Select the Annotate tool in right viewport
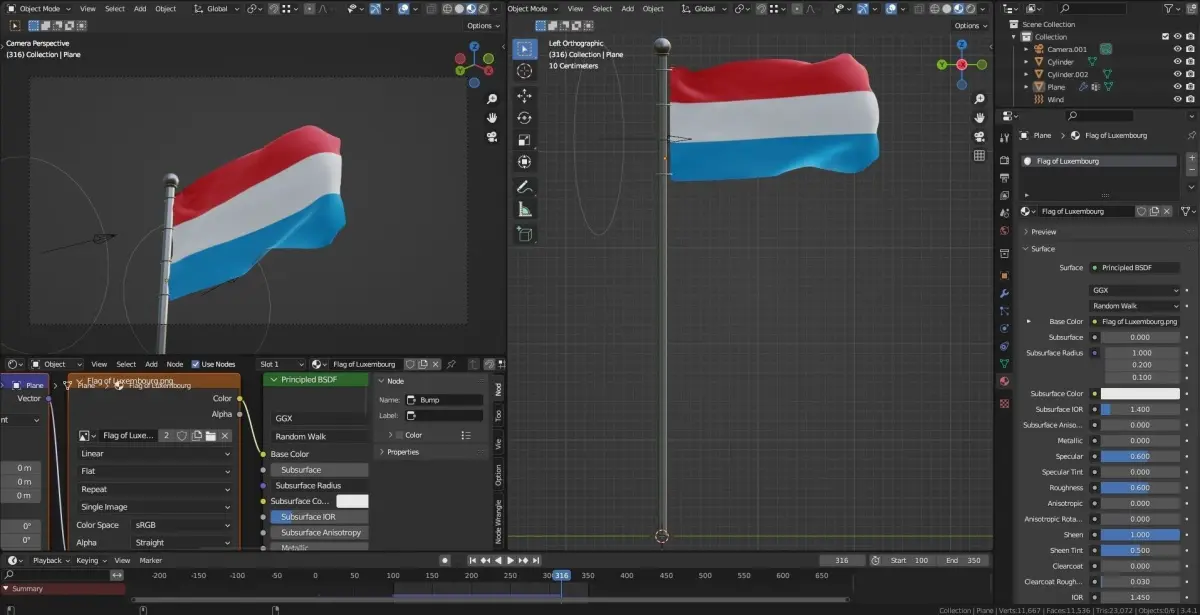Screen dimensions: 1200x615 (x=525, y=187)
